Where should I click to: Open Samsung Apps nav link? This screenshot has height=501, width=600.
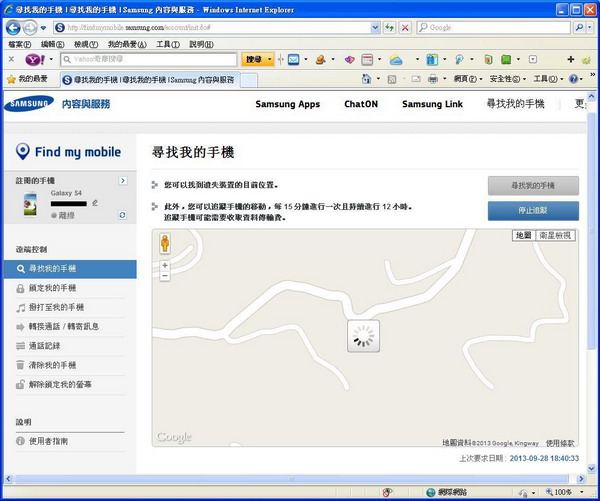(x=287, y=104)
